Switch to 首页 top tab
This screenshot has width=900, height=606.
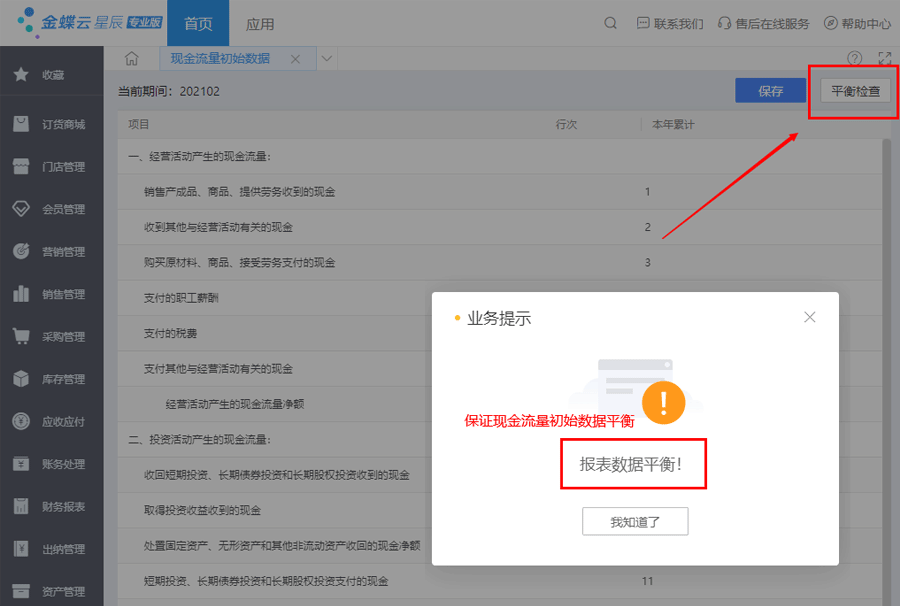[198, 23]
